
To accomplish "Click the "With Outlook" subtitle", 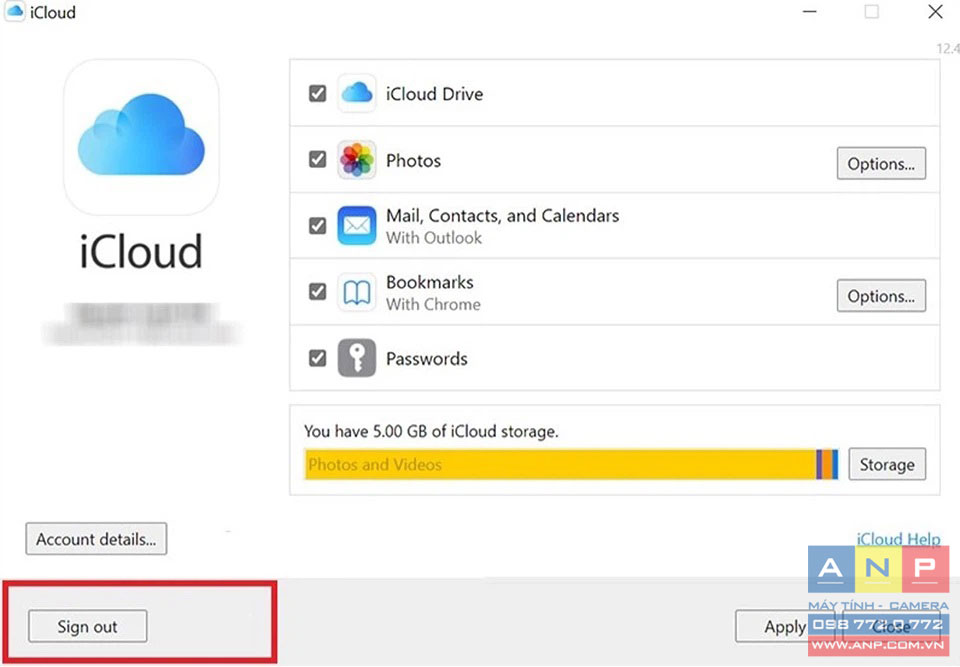I will point(433,238).
